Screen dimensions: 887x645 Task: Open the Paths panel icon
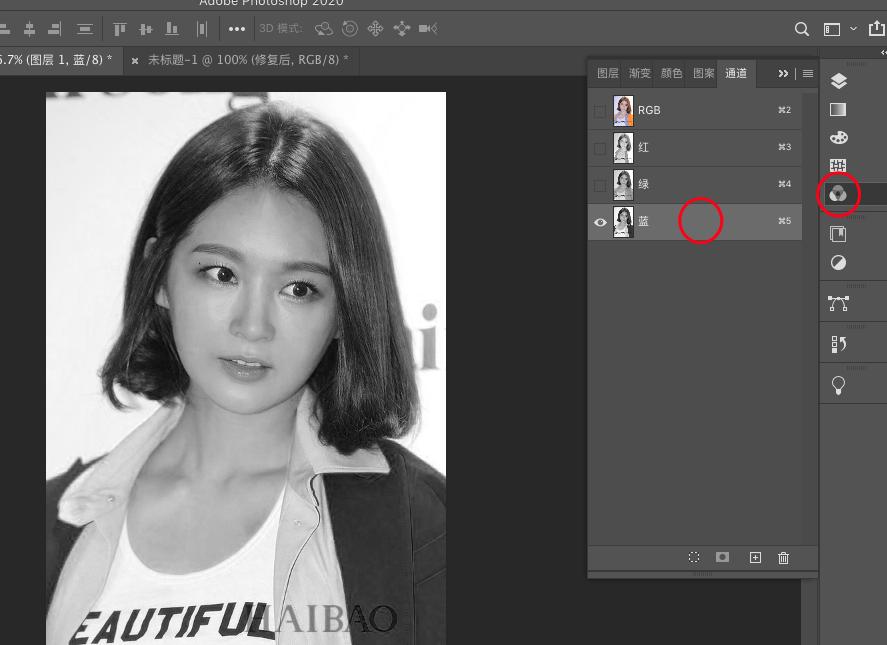[838, 303]
